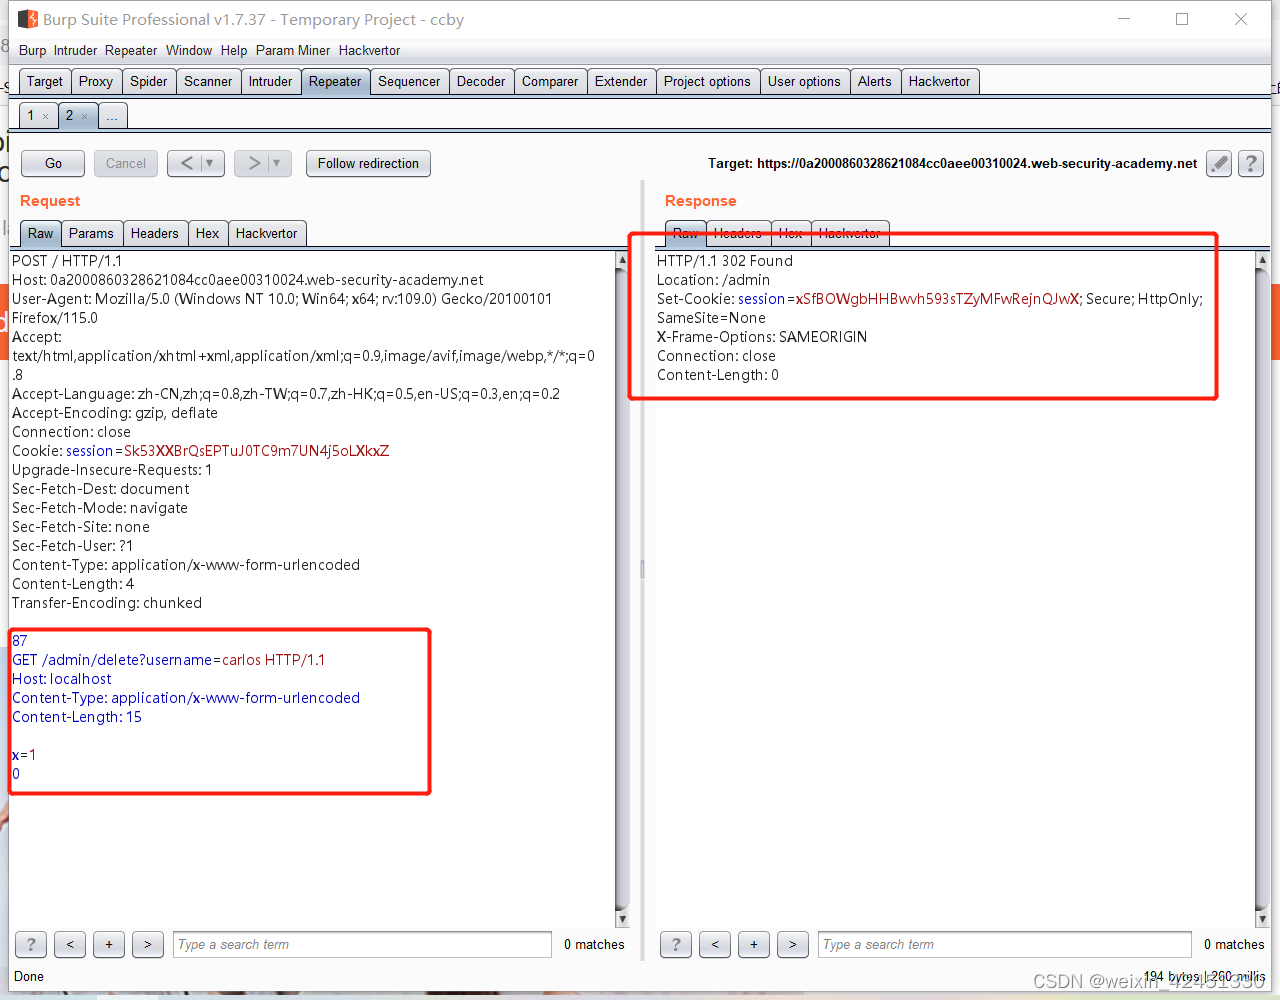Switch to the Spider tab

[149, 82]
